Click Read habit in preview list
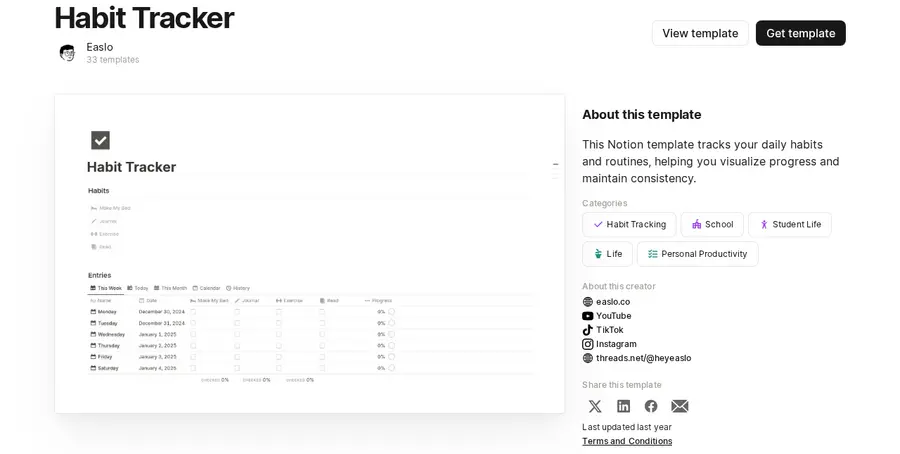This screenshot has width=900, height=454. click(x=101, y=247)
